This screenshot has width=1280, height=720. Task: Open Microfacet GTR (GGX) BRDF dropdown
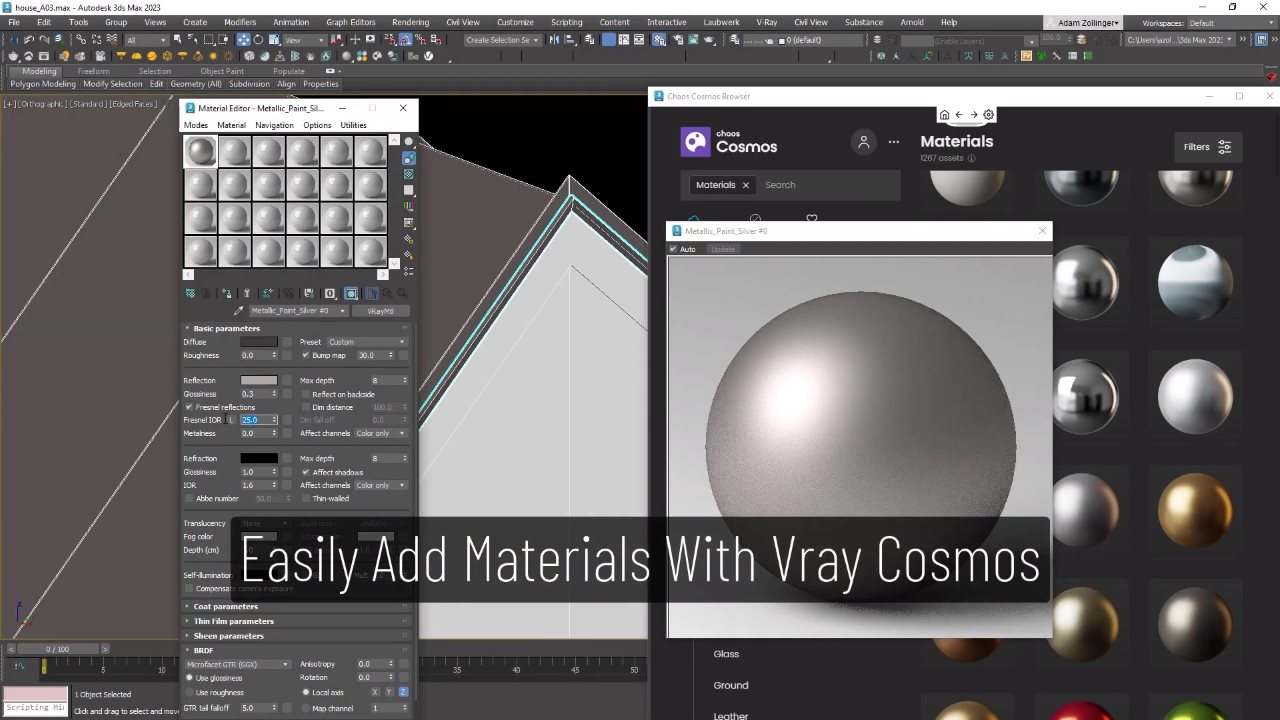point(237,664)
